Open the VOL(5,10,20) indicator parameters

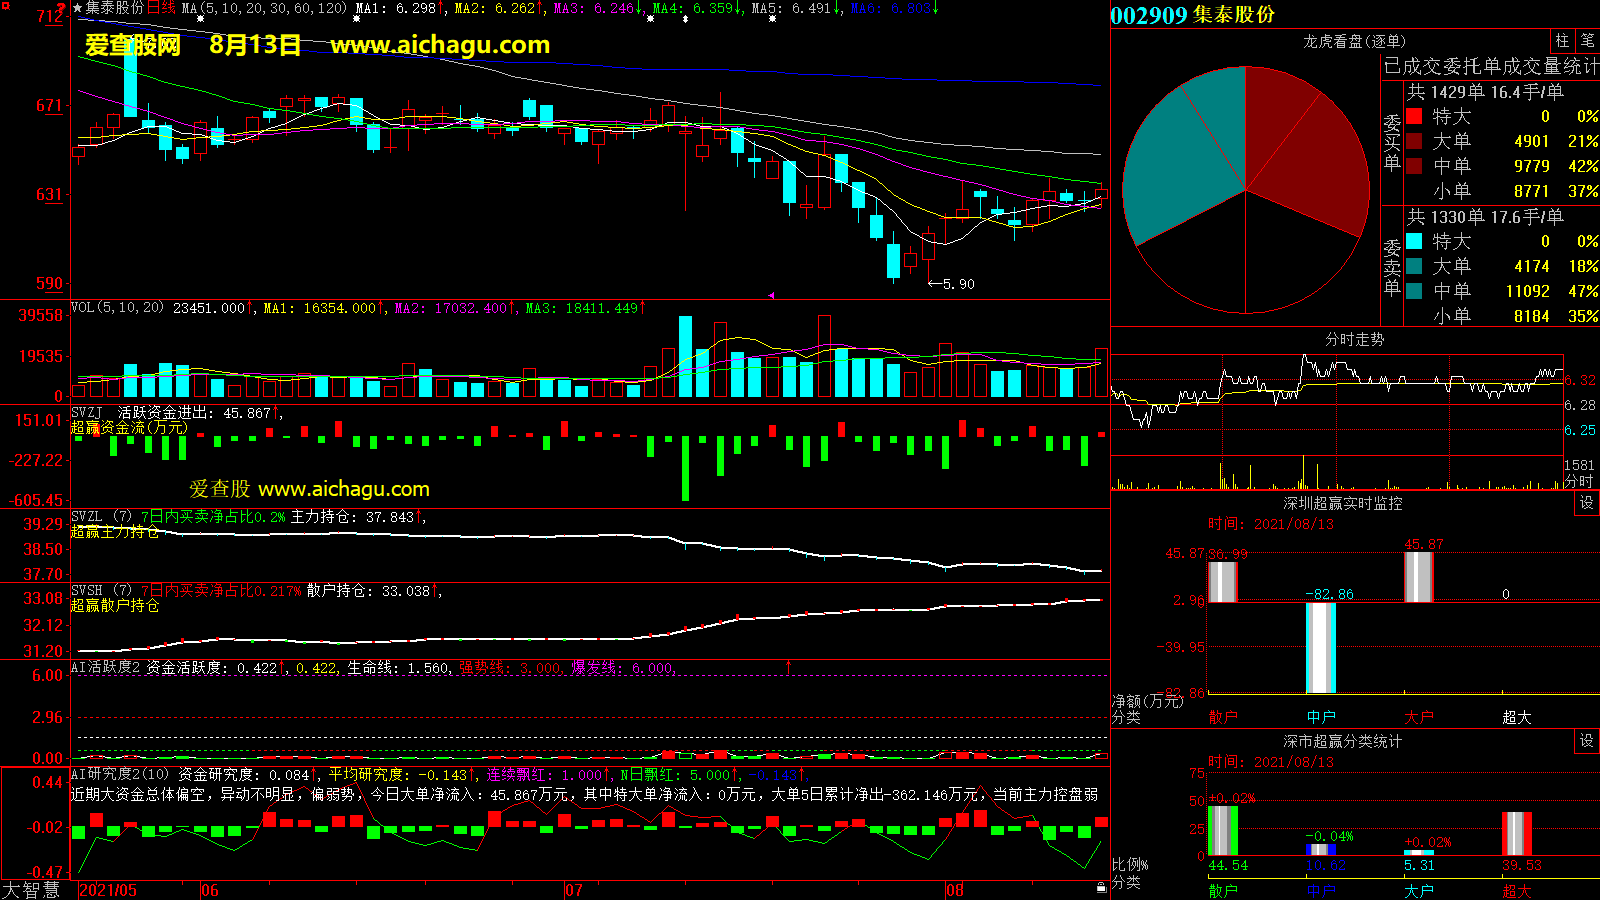tap(117, 308)
